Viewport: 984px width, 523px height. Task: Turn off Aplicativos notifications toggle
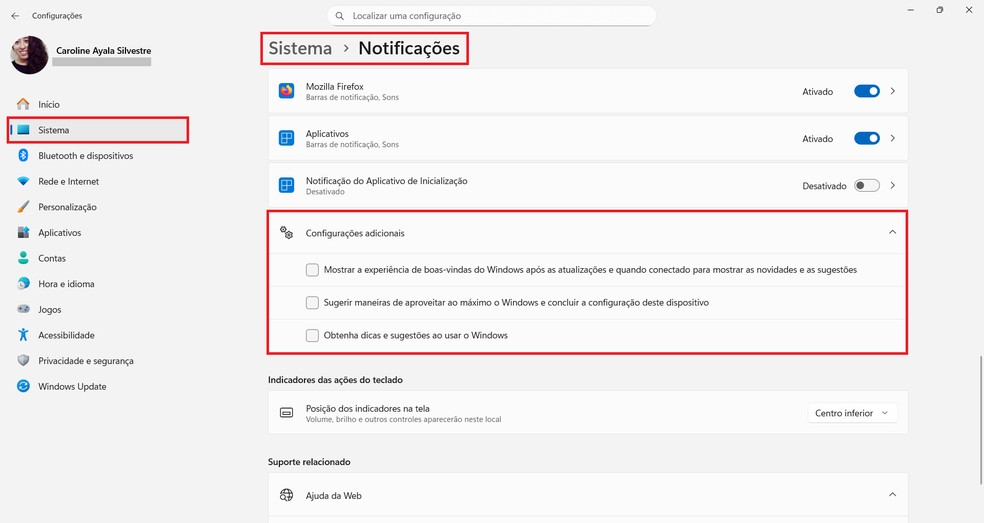(867, 138)
